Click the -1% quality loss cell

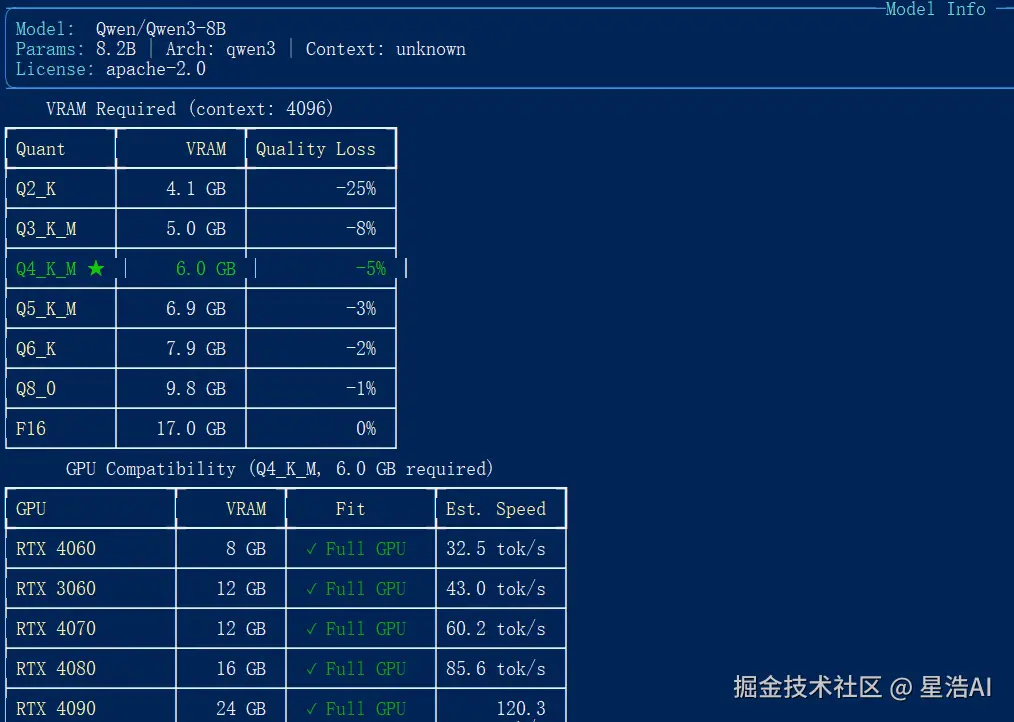(x=361, y=389)
